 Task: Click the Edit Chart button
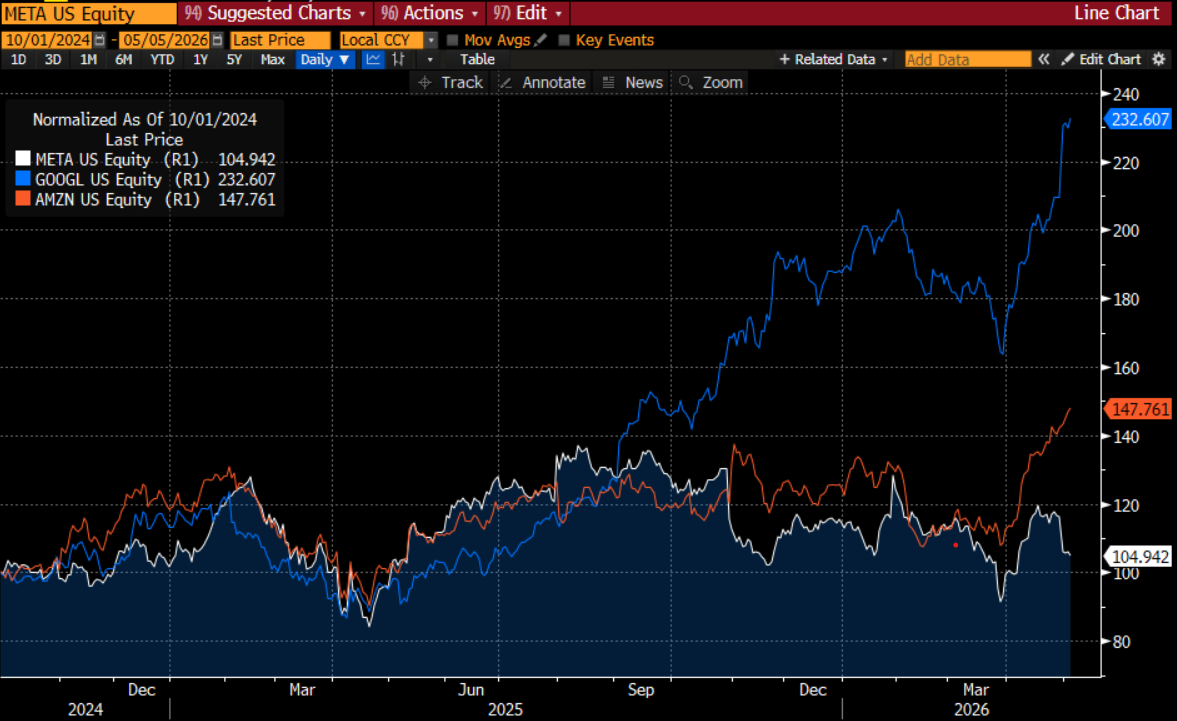tap(1101, 59)
